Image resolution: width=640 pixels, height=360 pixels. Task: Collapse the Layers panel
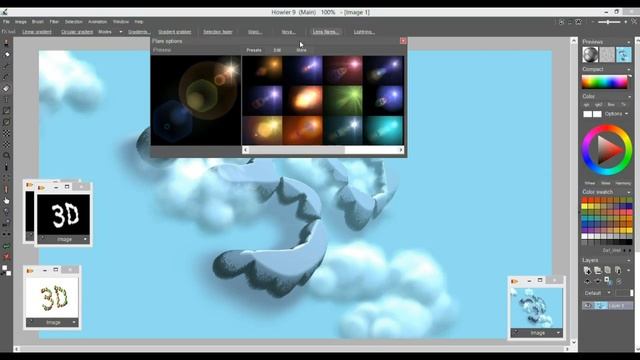point(629,260)
